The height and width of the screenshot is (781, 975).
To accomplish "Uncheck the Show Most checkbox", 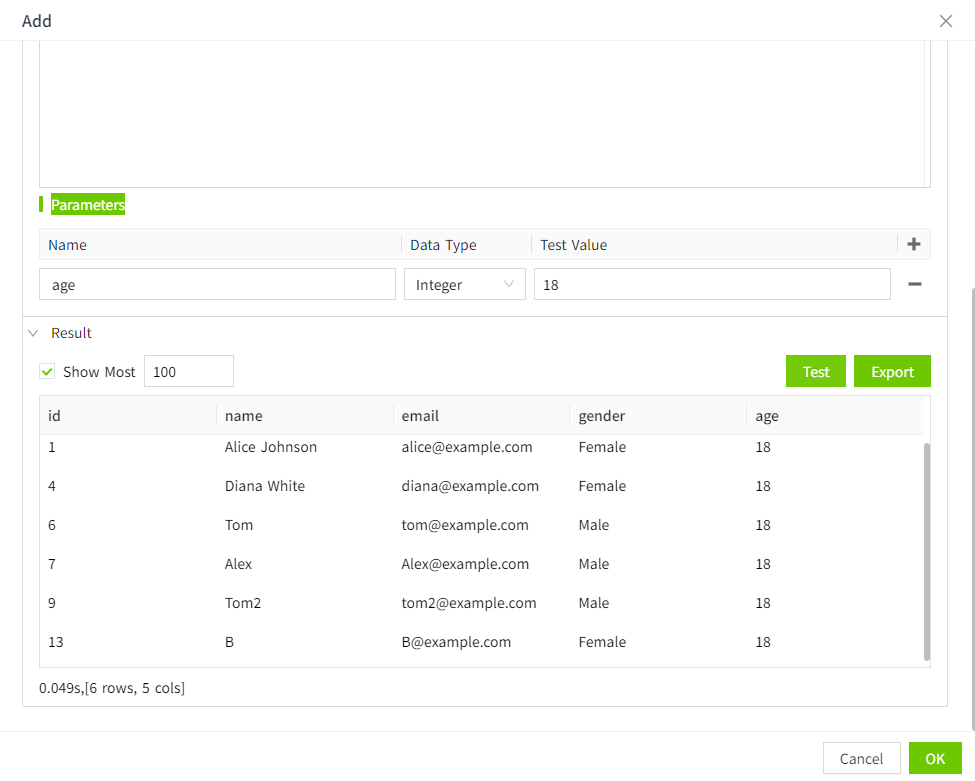I will coord(47,372).
